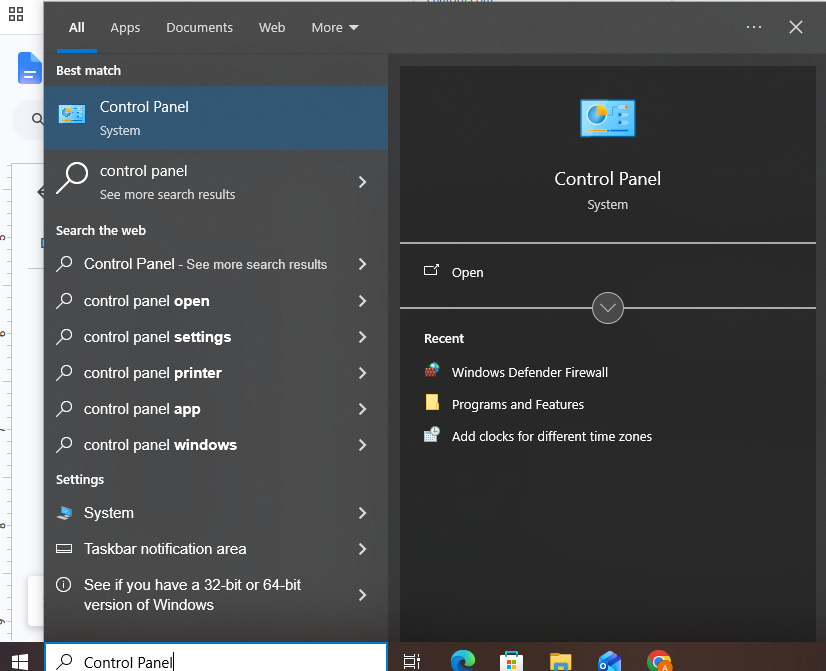Click the large Control Panel icon in preview pane
Viewport: 826px width, 671px height.
tap(607, 118)
